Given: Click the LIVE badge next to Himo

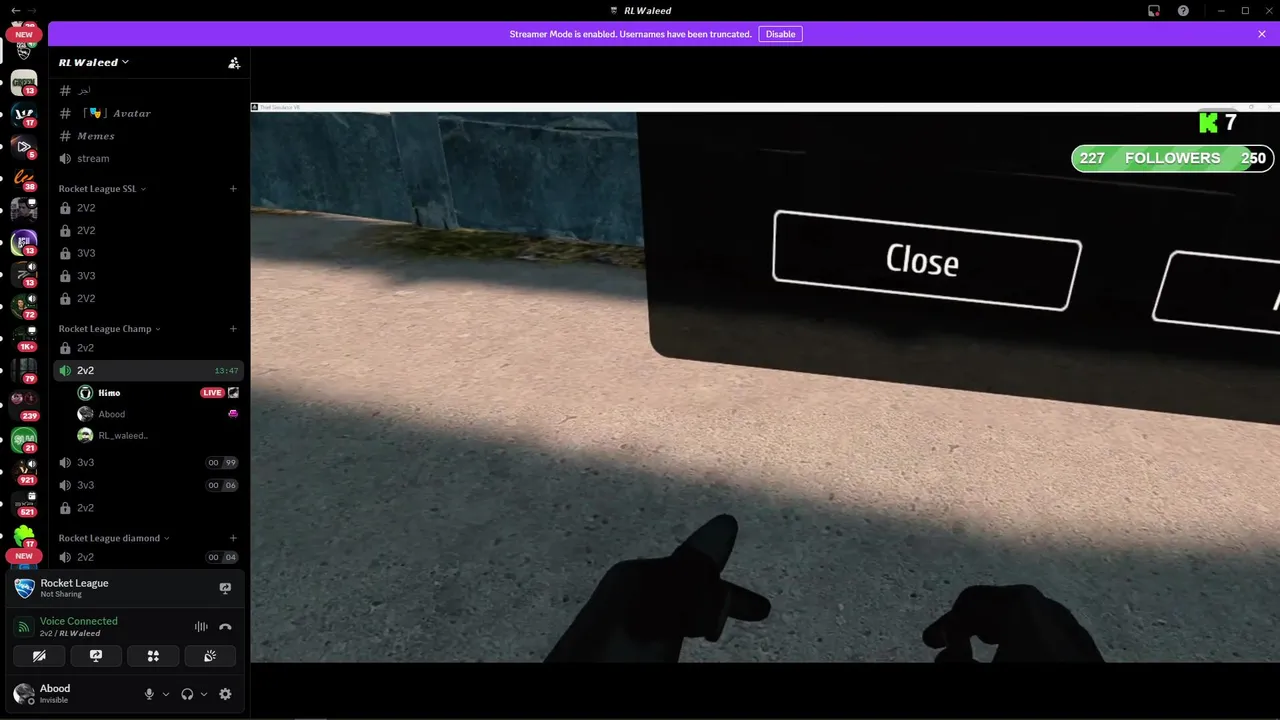Looking at the screenshot, I should [212, 393].
